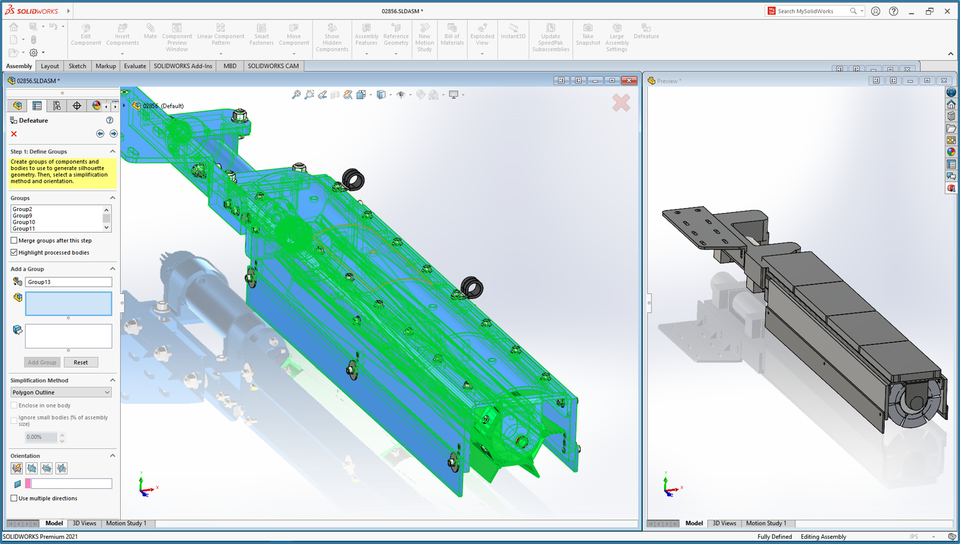Open Hide/Show Items eye icon
Image resolution: width=960 pixels, height=544 pixels.
click(401, 95)
